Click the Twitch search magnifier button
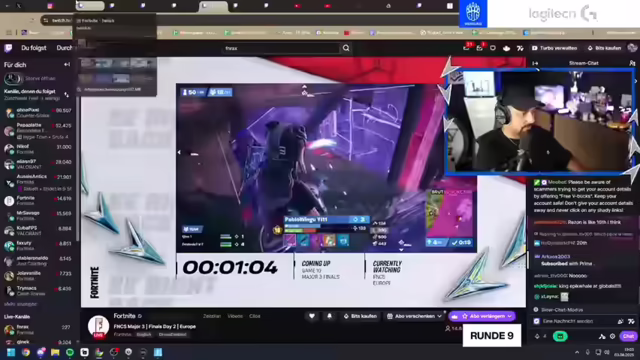 click(x=346, y=48)
